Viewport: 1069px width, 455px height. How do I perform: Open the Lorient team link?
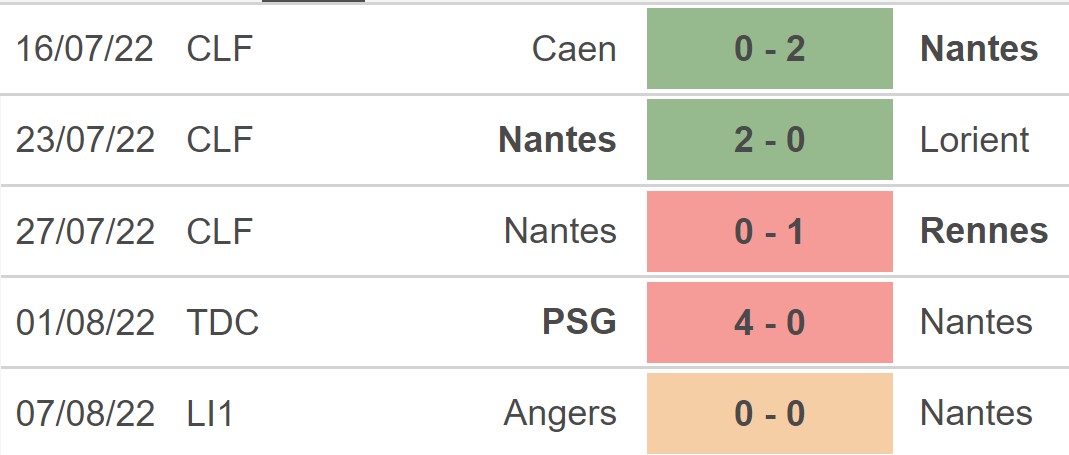[974, 140]
